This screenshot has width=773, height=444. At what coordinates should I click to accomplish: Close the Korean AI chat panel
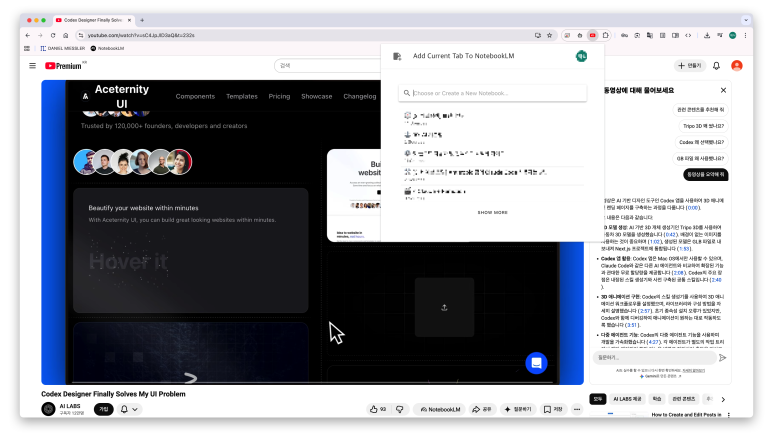[x=723, y=90]
